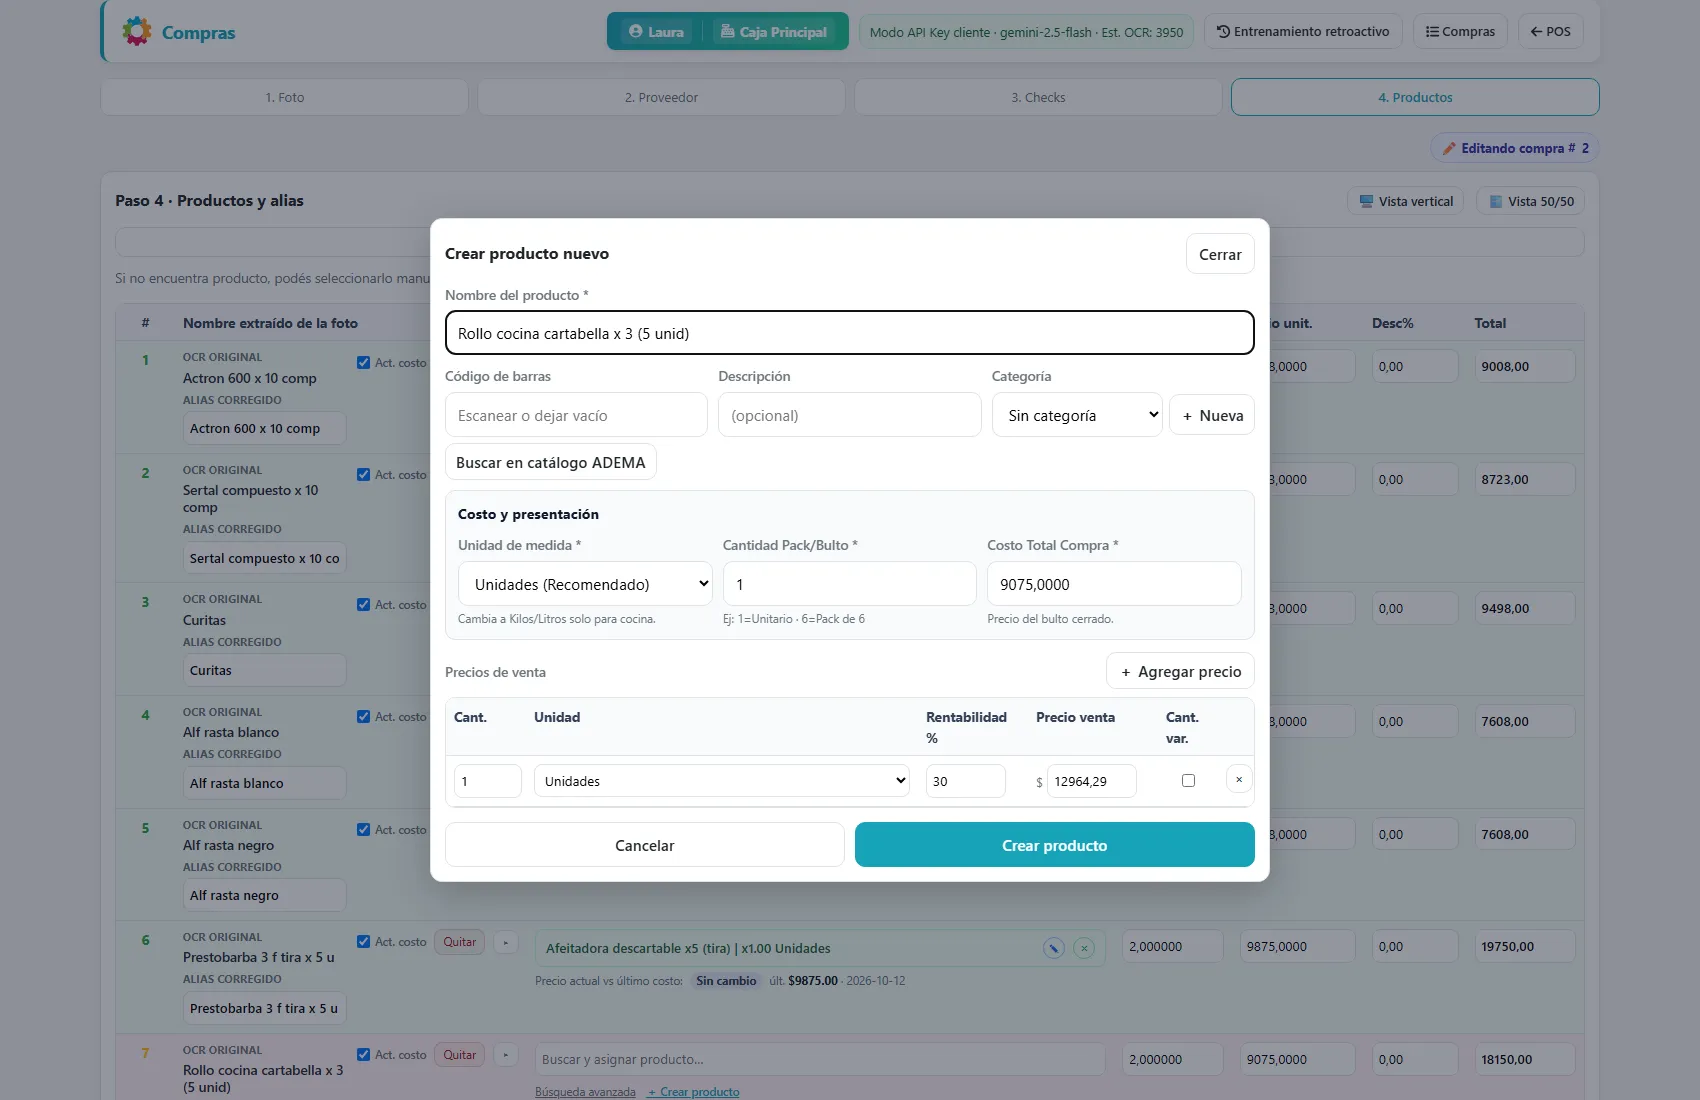The width and height of the screenshot is (1700, 1100).
Task: Click the + Crear producto link in row 7
Action: point(693,1092)
